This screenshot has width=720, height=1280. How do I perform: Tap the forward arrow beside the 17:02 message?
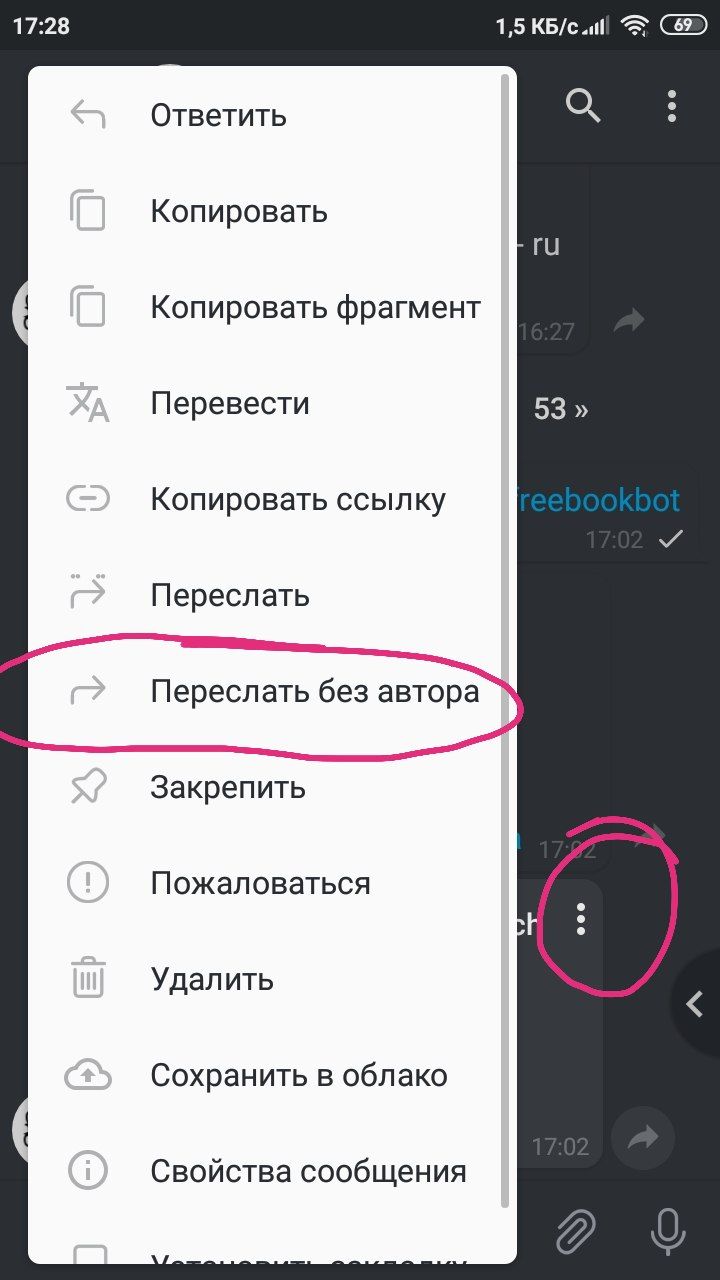(x=644, y=1137)
